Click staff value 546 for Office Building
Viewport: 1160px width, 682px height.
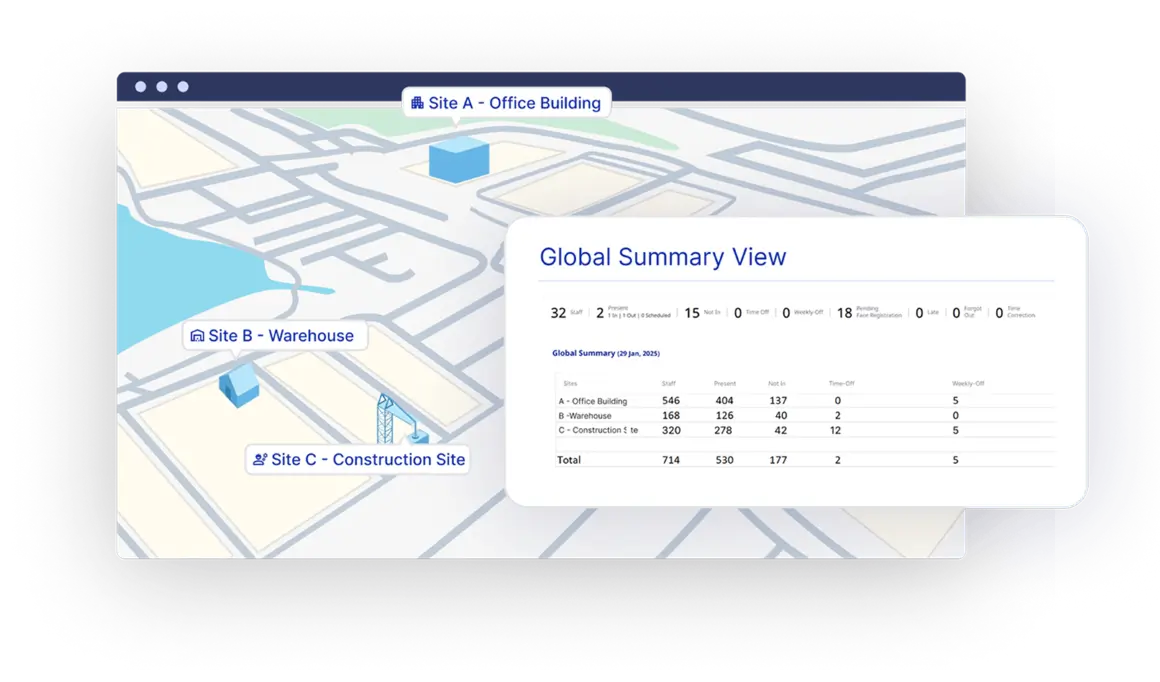pyautogui.click(x=671, y=401)
